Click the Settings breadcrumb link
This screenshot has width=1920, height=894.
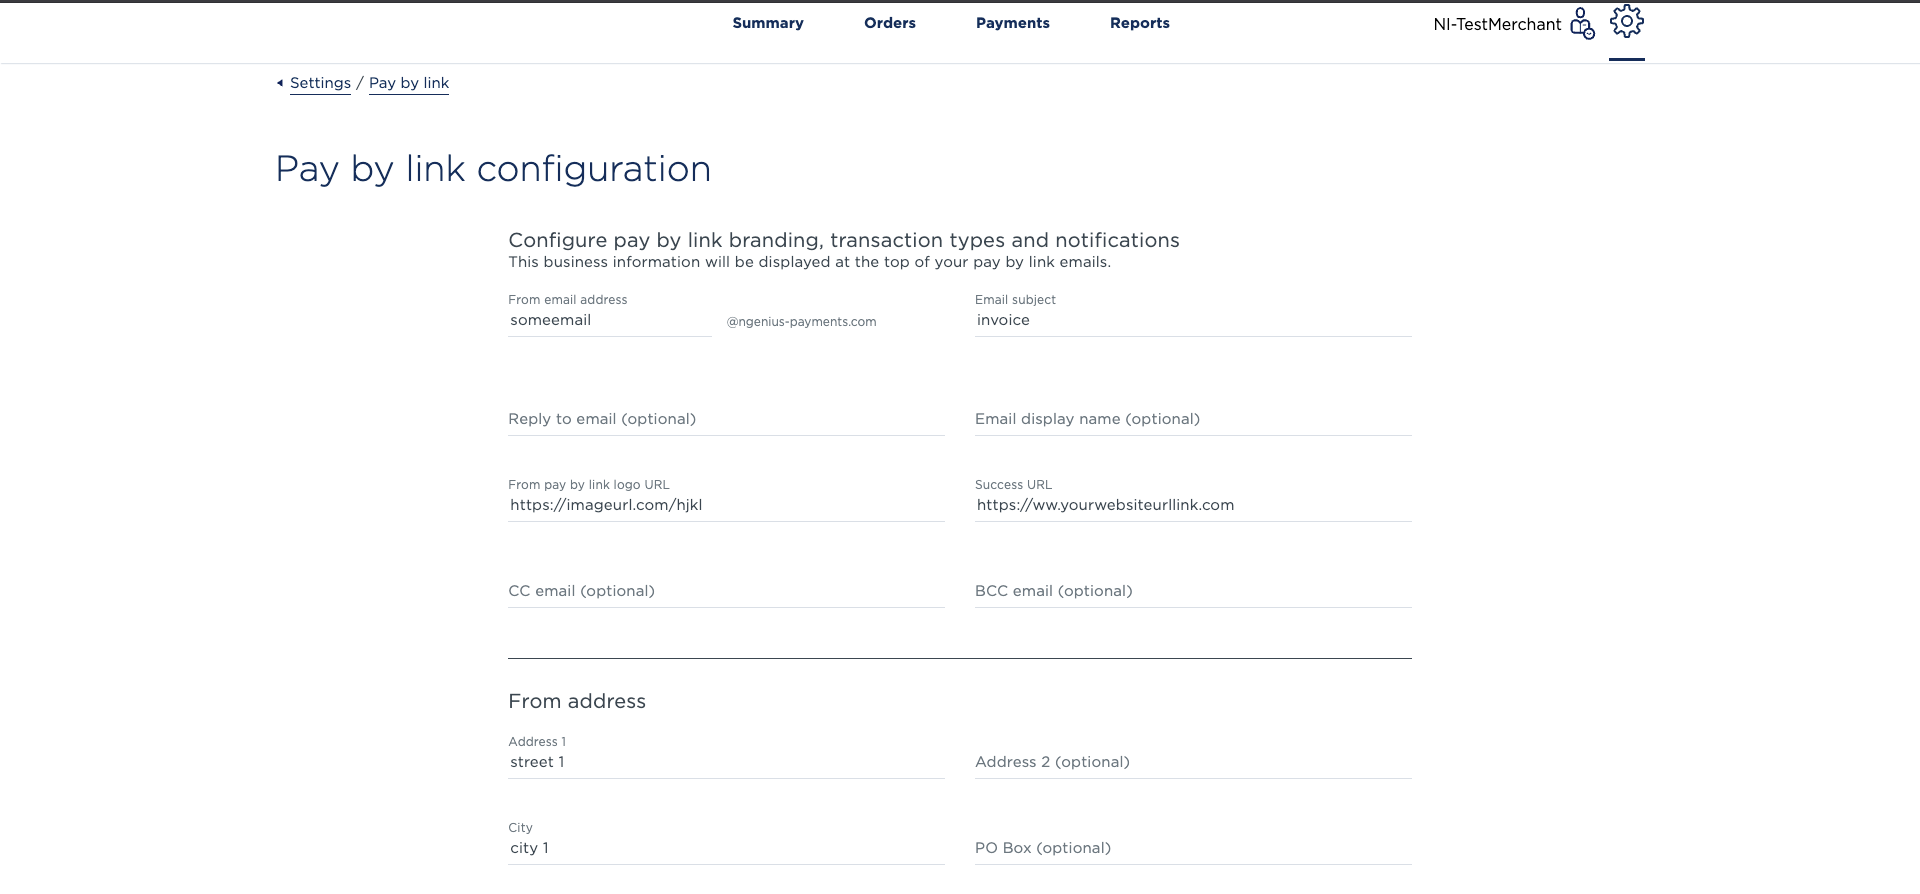pyautogui.click(x=320, y=83)
